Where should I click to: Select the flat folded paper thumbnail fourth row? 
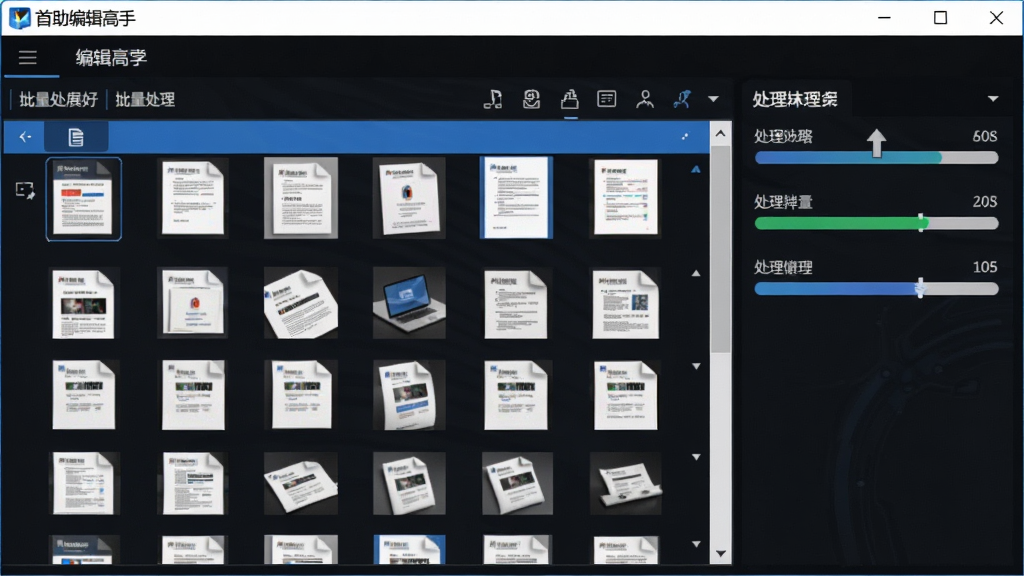(x=626, y=483)
